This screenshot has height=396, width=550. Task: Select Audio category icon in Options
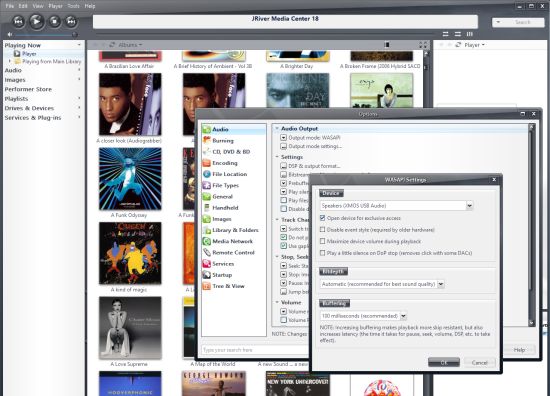(207, 129)
